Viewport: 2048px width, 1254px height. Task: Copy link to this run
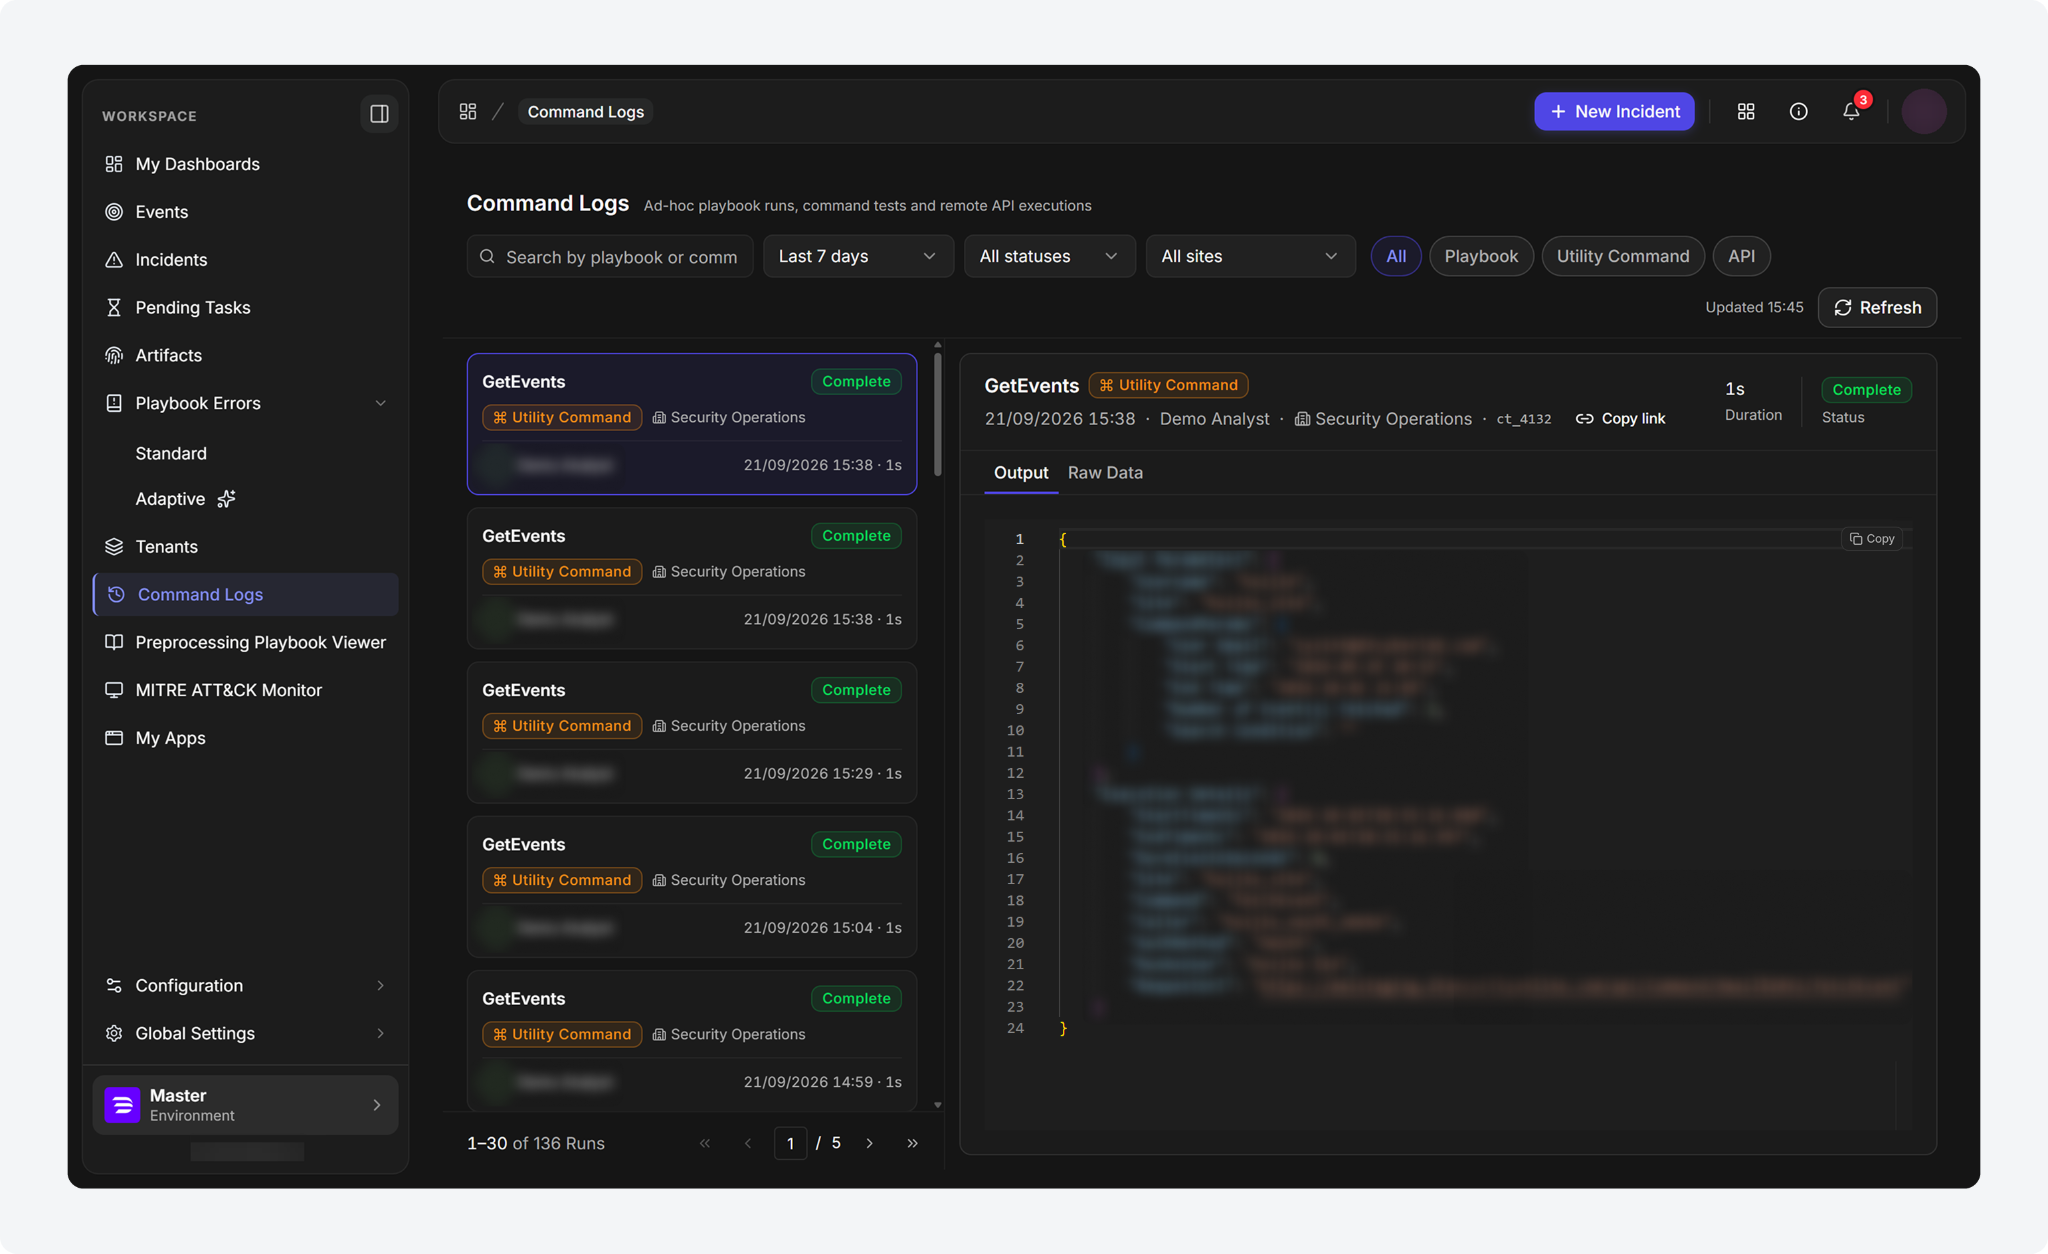click(x=1621, y=419)
